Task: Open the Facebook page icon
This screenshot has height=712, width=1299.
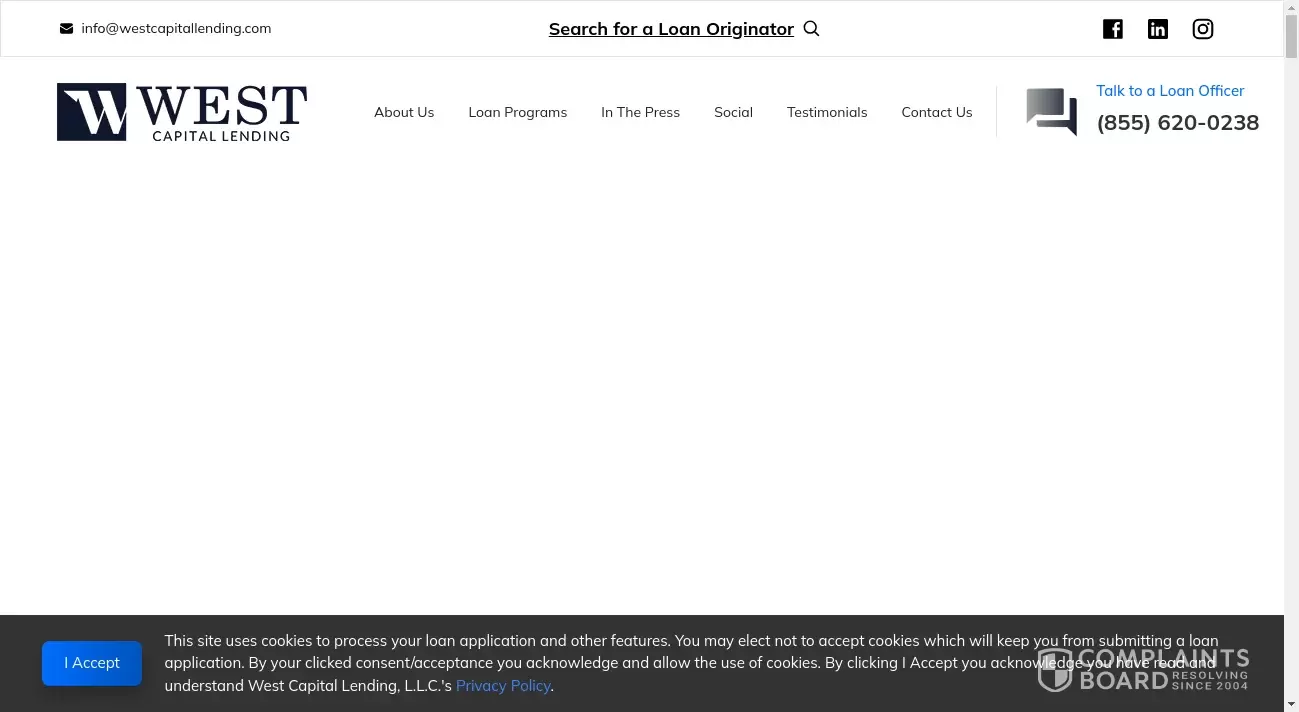Action: tap(1113, 29)
